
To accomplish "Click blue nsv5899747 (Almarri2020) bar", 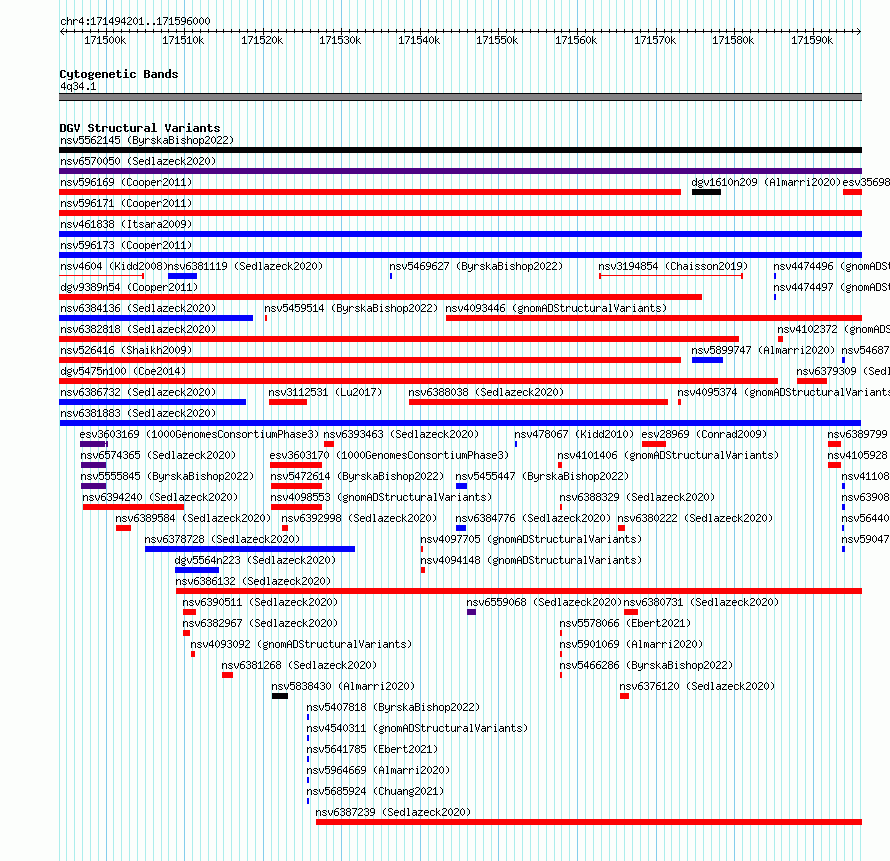I will coord(707,360).
